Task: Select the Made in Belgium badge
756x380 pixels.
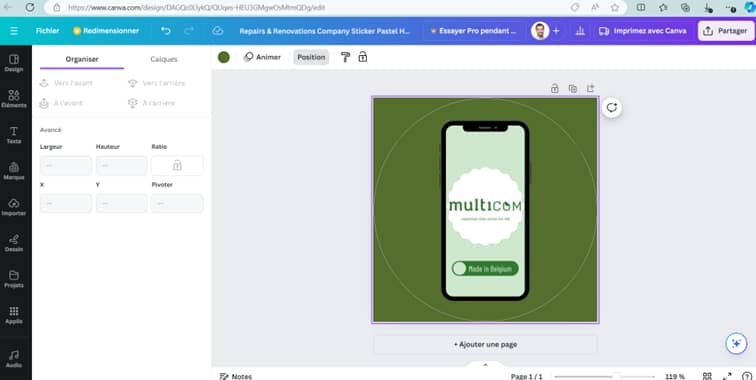Action: pyautogui.click(x=485, y=269)
